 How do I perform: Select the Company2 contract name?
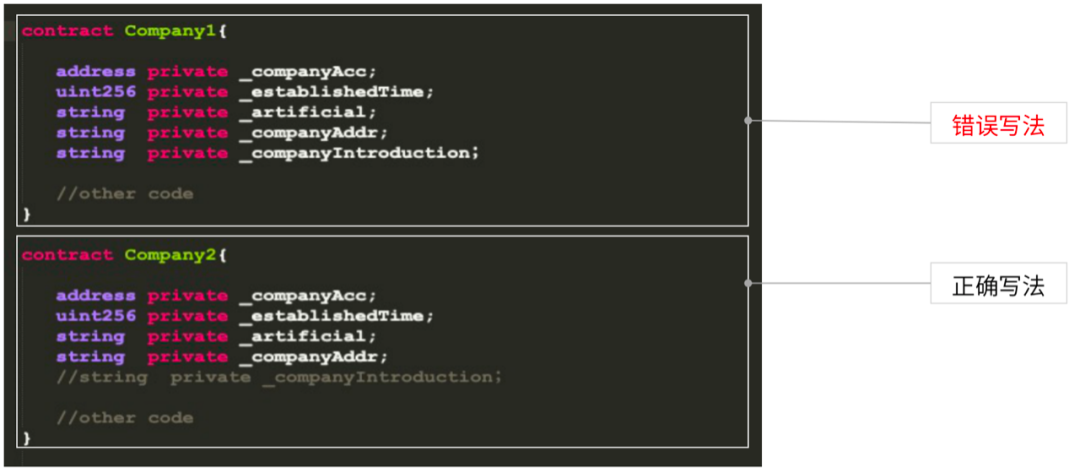[x=170, y=255]
